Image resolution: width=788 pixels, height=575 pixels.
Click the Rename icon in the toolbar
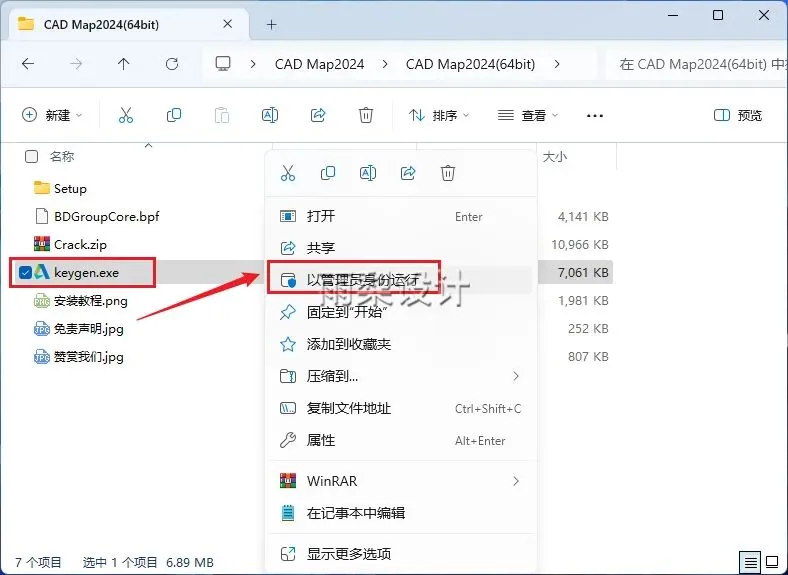[x=270, y=115]
